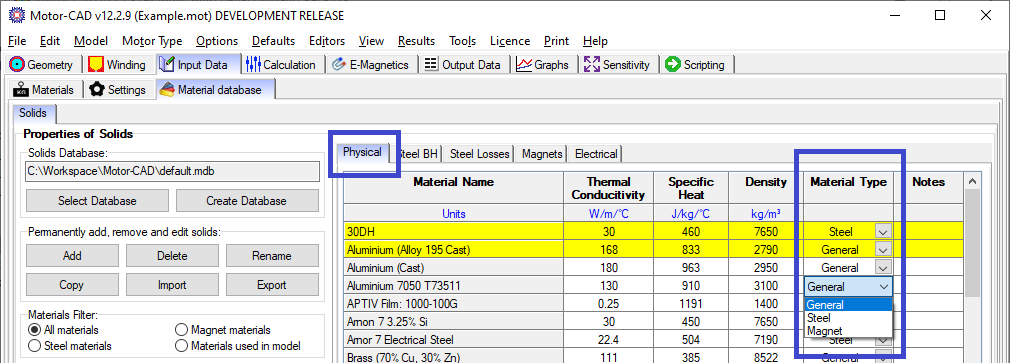The width and height of the screenshot is (1010, 363).
Task: Open Material Type dropdown for Aluminium Alloy 195 Cast
Action: click(883, 249)
